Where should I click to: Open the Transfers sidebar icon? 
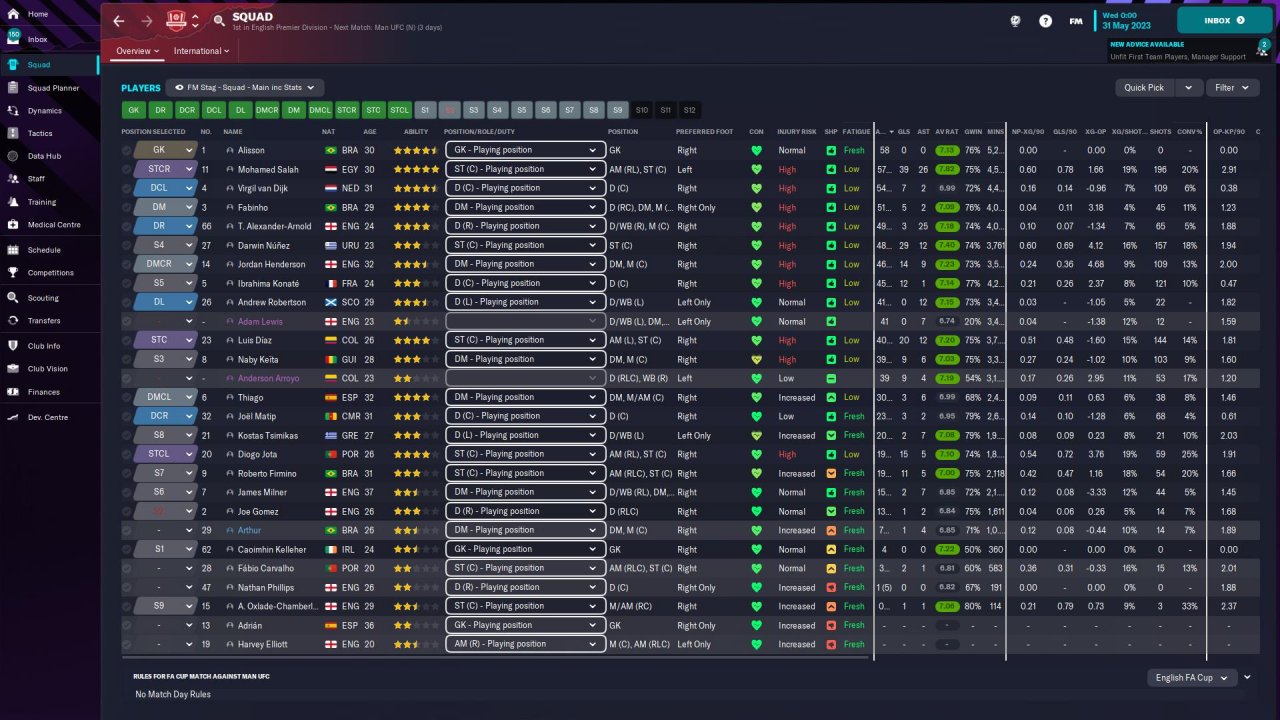15,321
